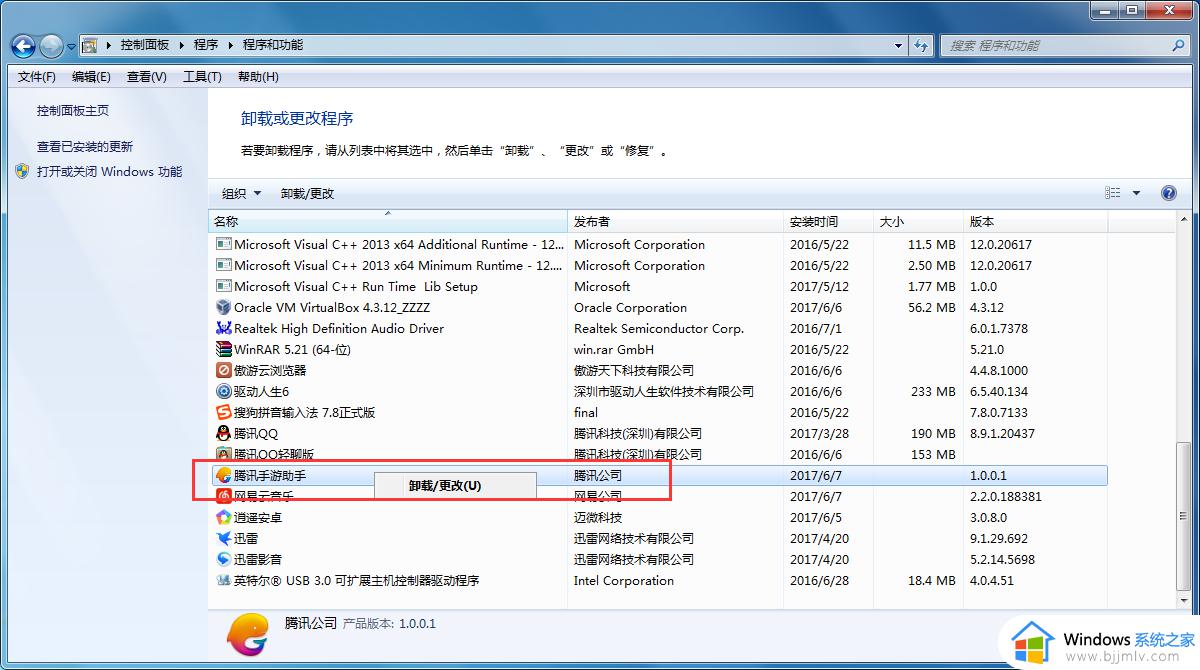The width and height of the screenshot is (1200, 670).
Task: Click publisher Realtek Semiconductor Corp. cell
Action: (659, 329)
